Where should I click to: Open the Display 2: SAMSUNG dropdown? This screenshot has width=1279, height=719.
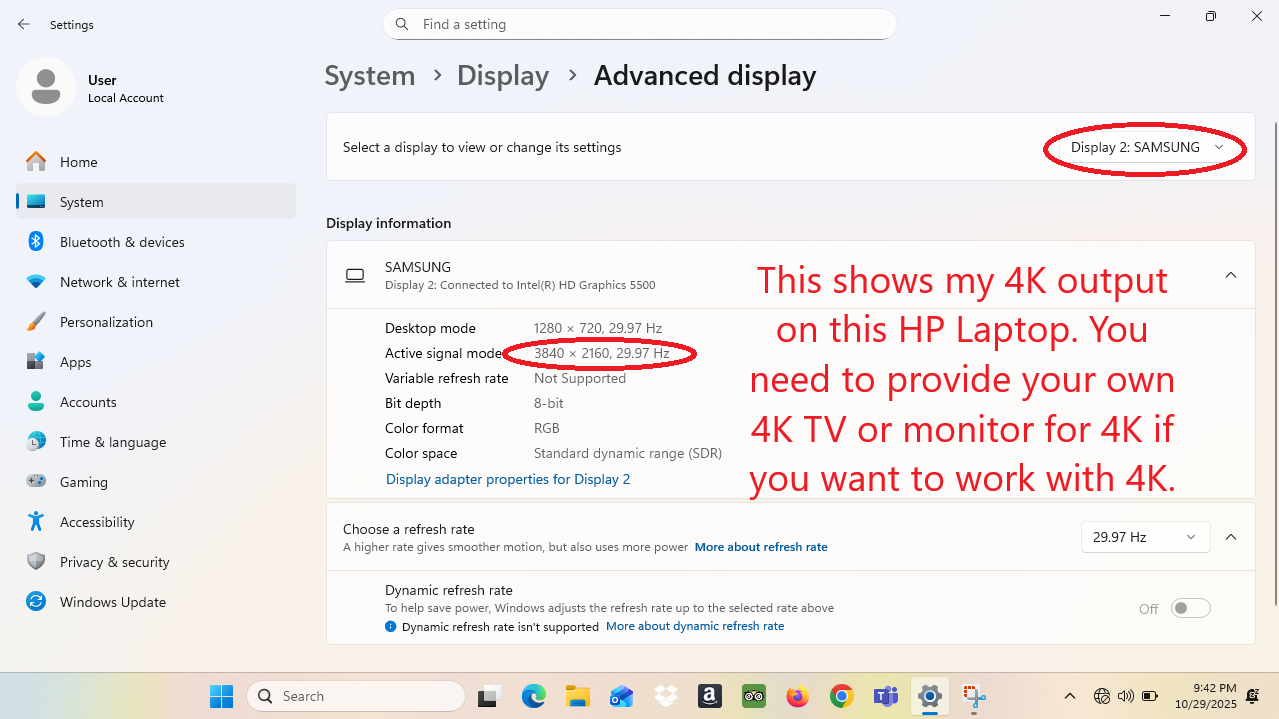(1146, 148)
